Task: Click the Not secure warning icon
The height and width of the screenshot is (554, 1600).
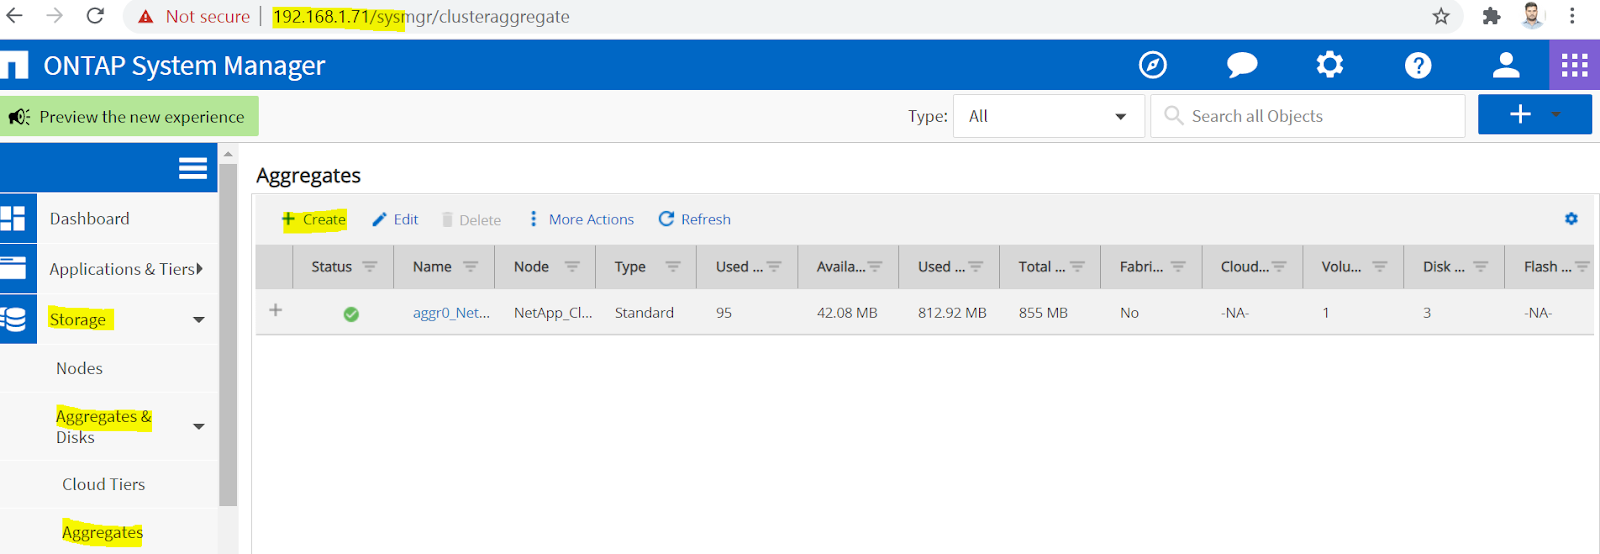Action: (146, 17)
